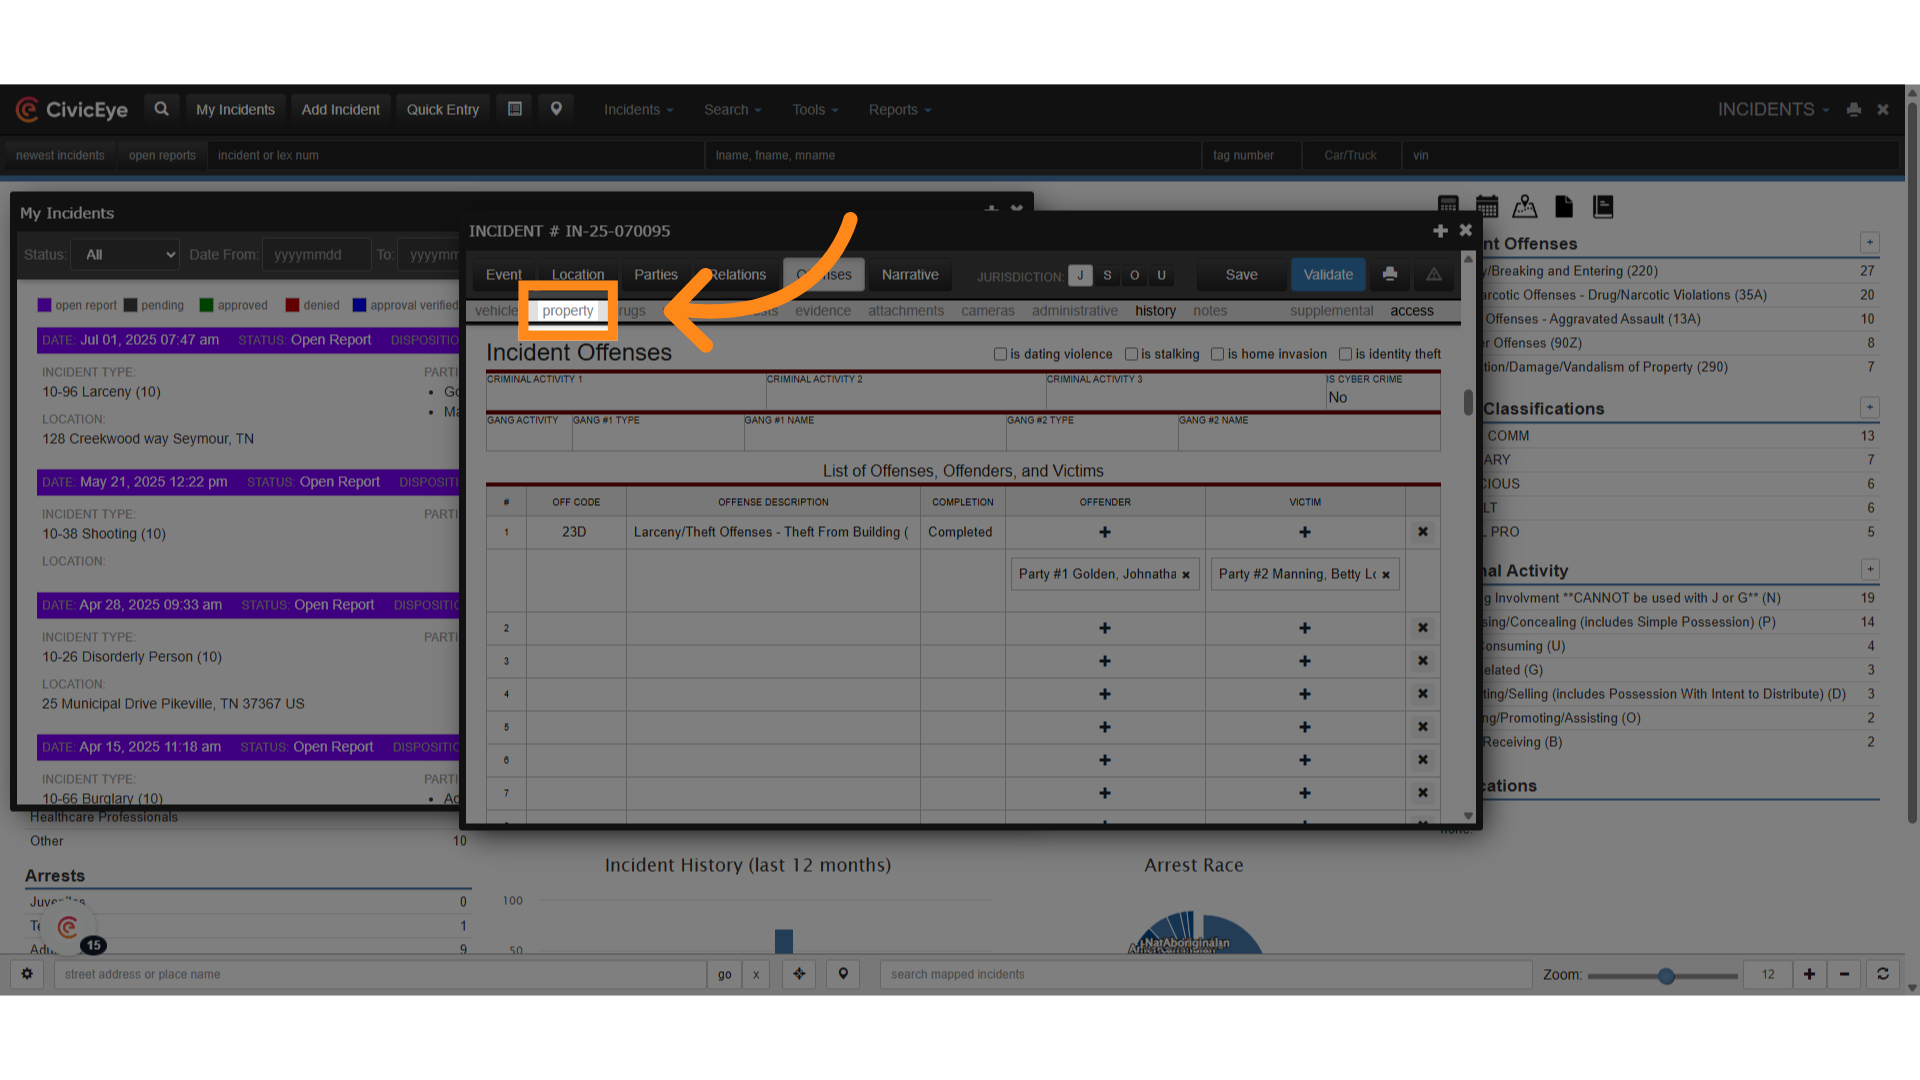Screen dimensions: 1920x1080
Task: Check the is stalking checkbox
Action: [x=1131, y=354]
